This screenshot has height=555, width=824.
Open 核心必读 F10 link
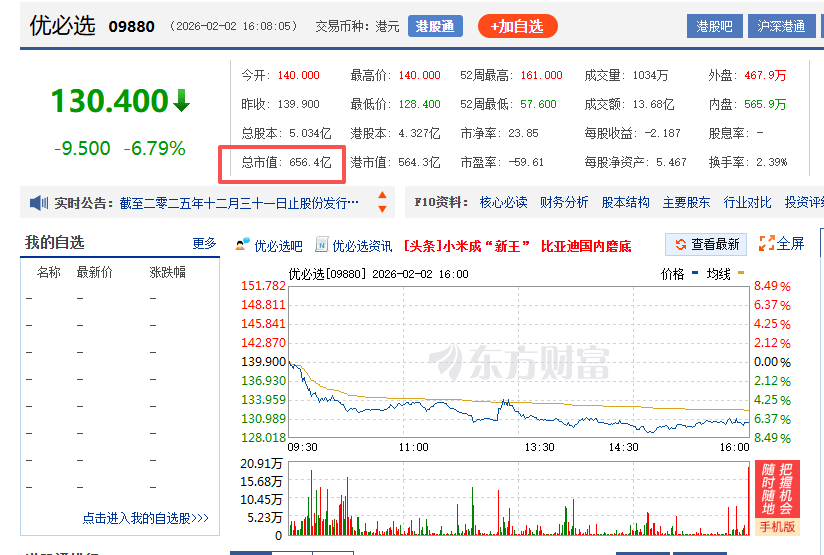(503, 202)
